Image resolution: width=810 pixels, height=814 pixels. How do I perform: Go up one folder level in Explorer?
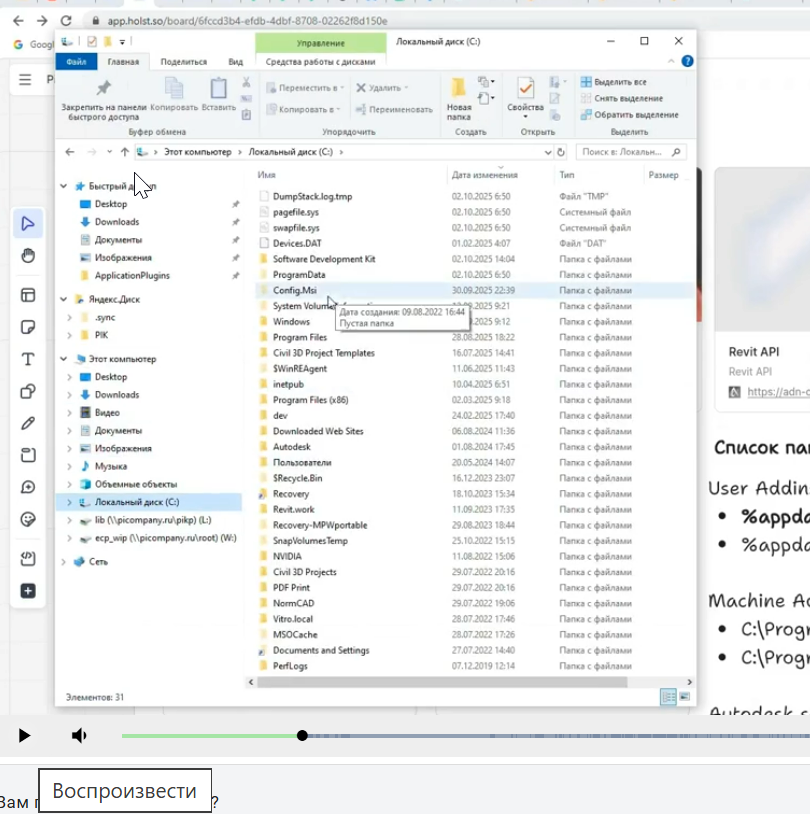125,152
